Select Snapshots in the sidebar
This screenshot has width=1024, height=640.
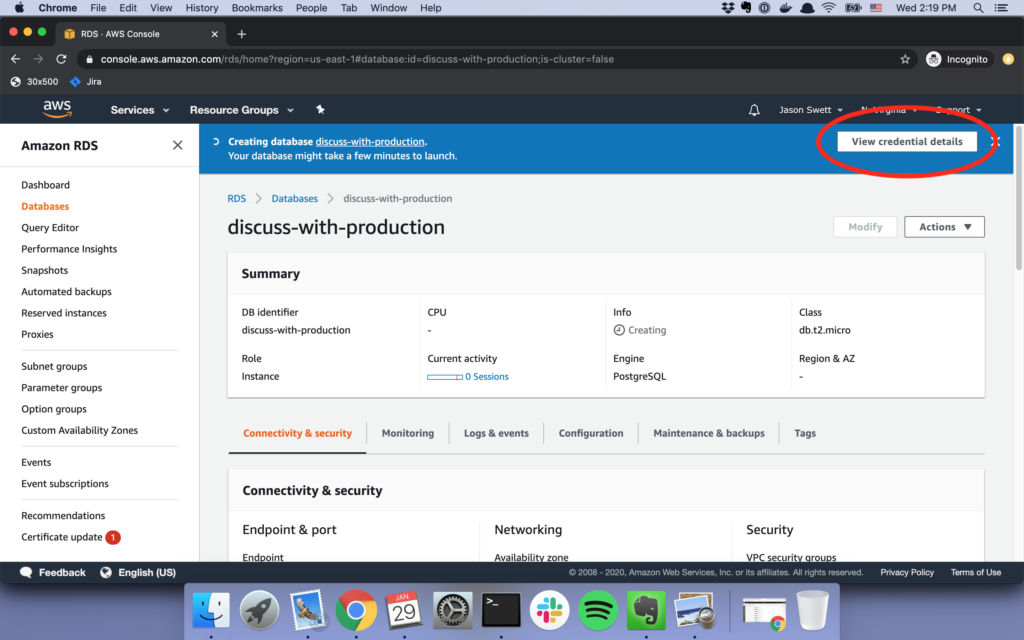45,270
